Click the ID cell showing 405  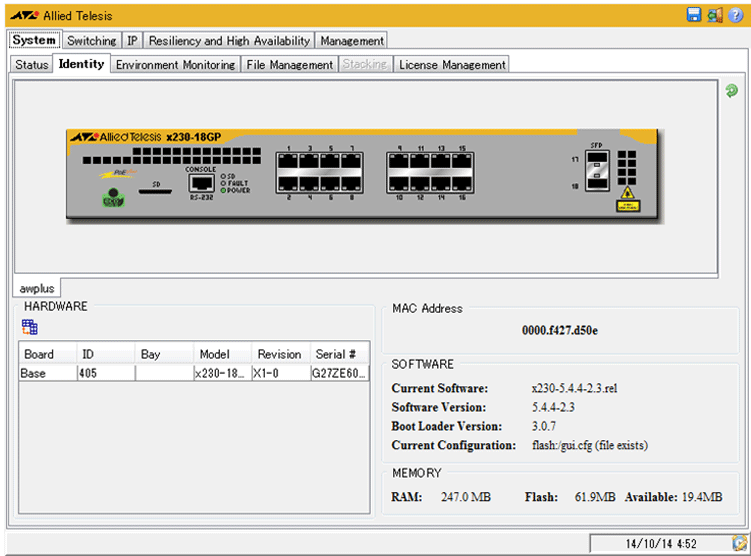106,373
